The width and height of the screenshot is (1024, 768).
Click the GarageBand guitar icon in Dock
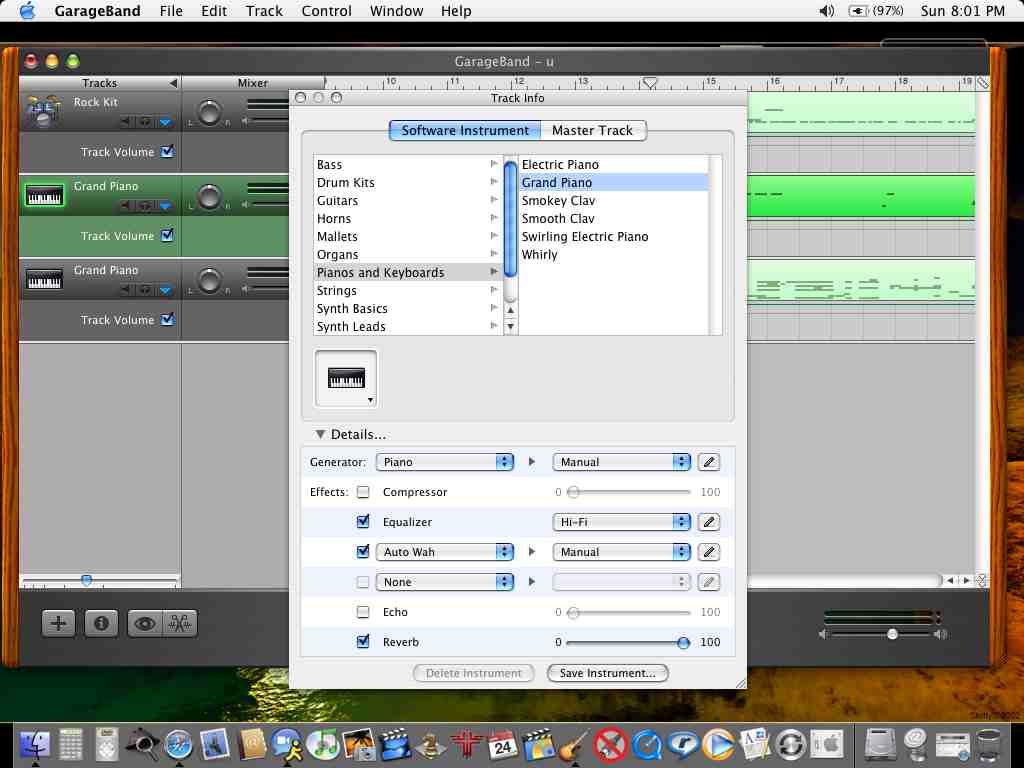click(x=573, y=745)
